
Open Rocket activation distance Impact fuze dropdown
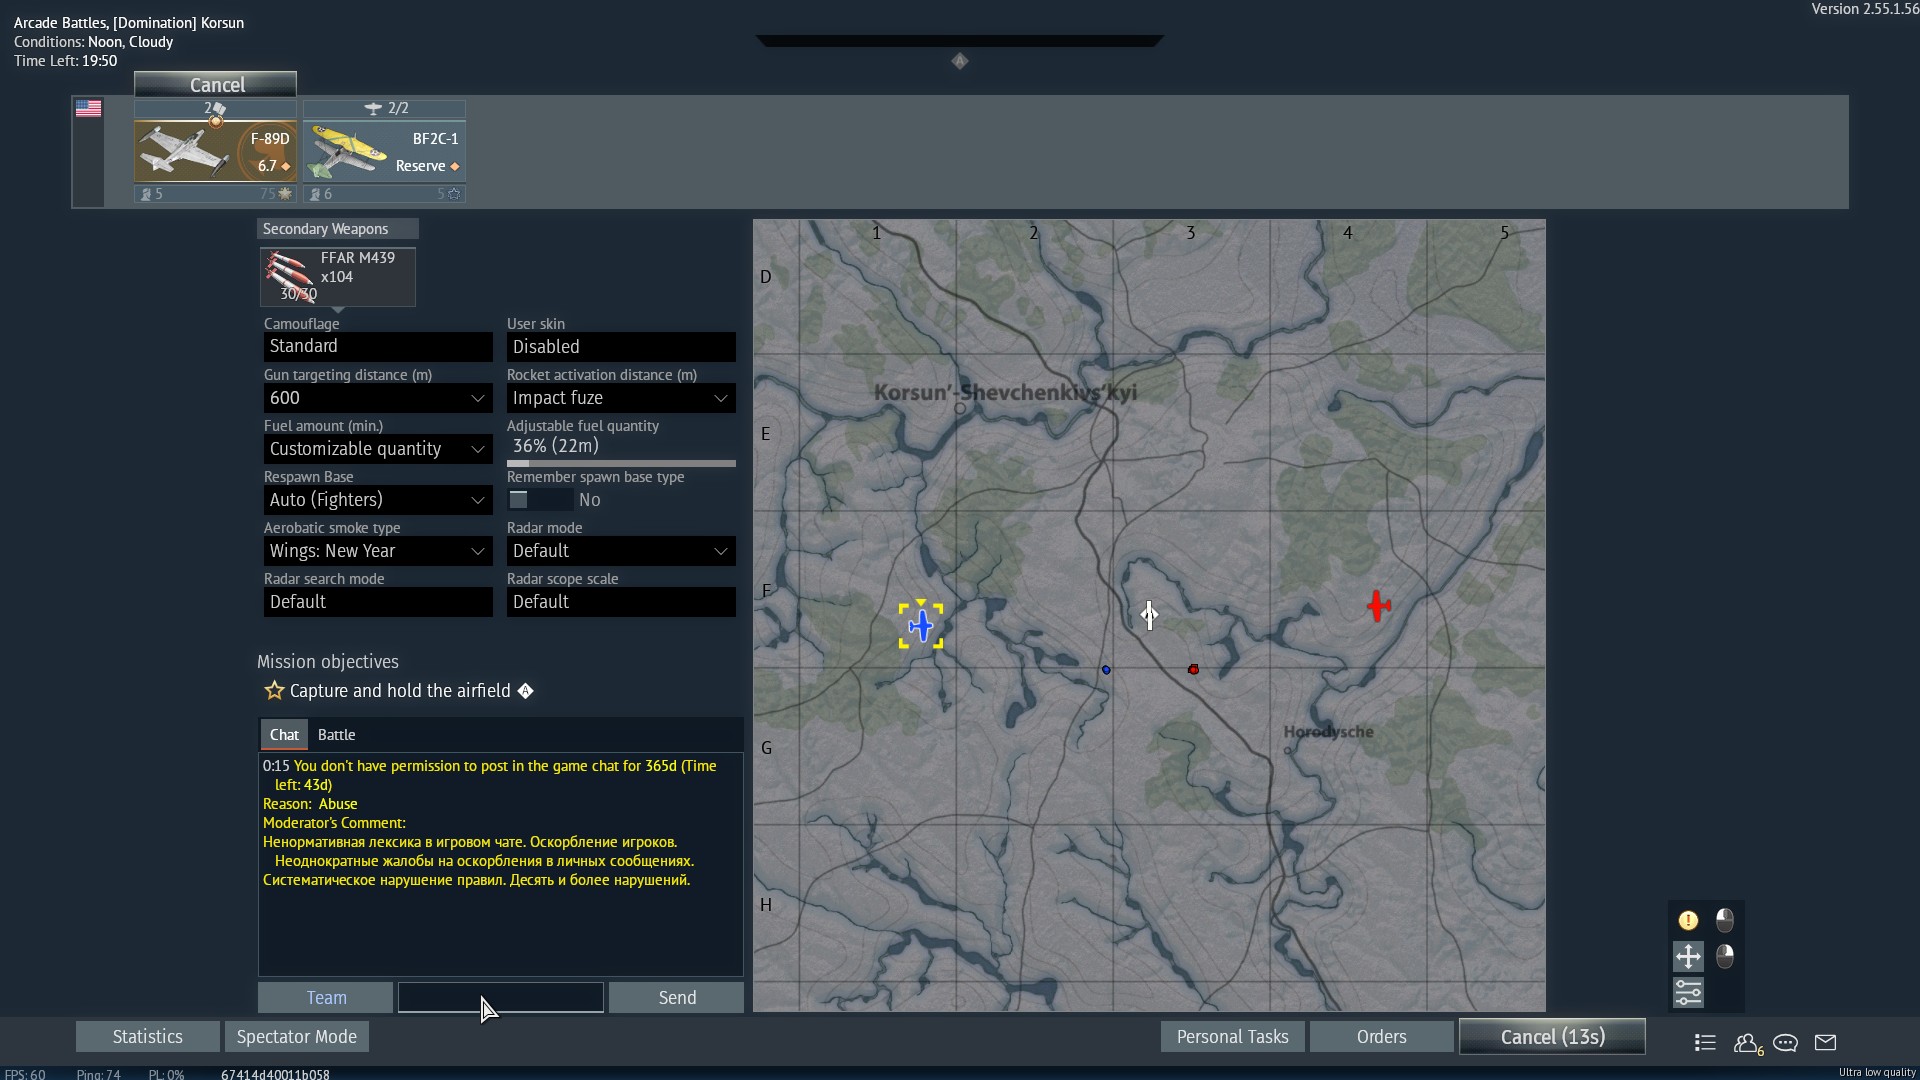click(x=620, y=398)
